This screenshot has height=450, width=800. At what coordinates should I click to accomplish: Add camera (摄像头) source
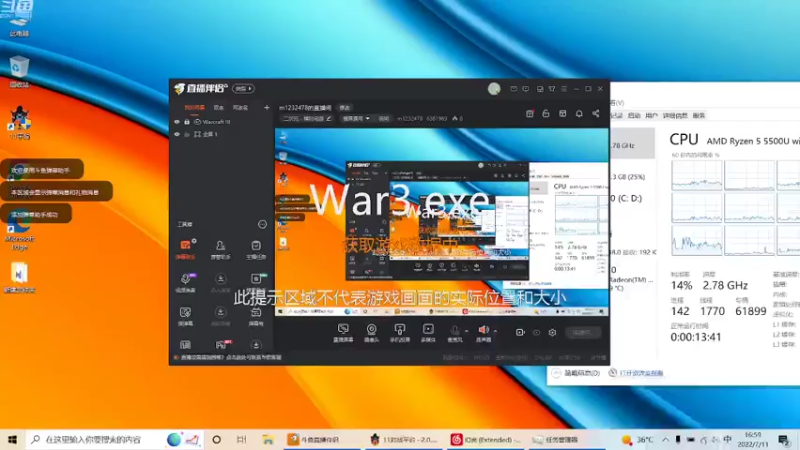click(371, 333)
